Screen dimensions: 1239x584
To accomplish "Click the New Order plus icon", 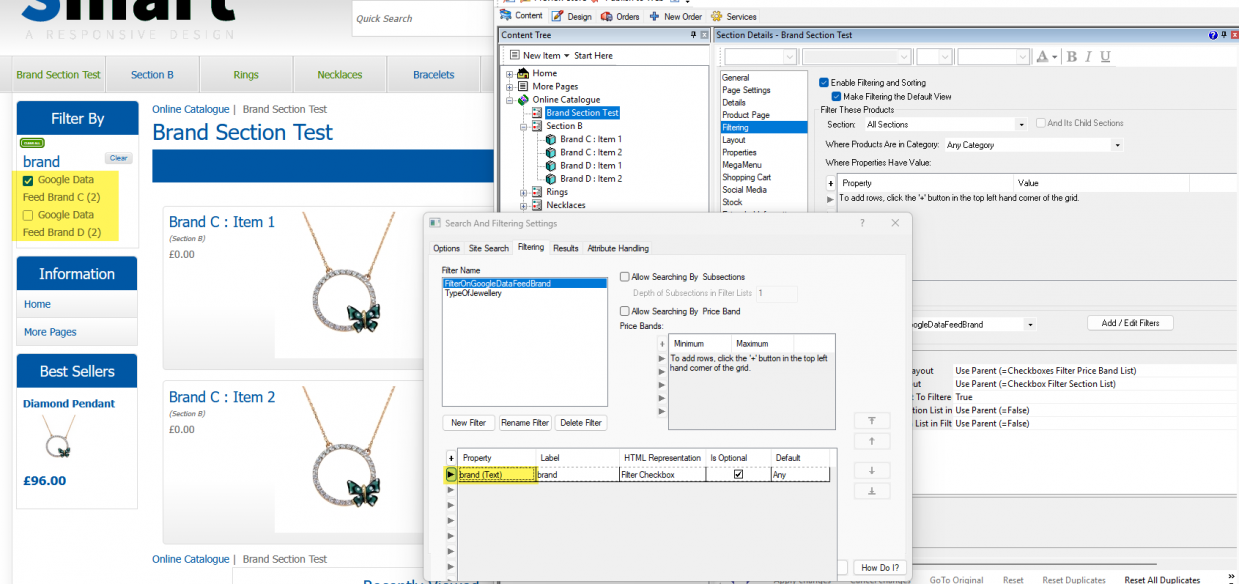I will pos(654,17).
